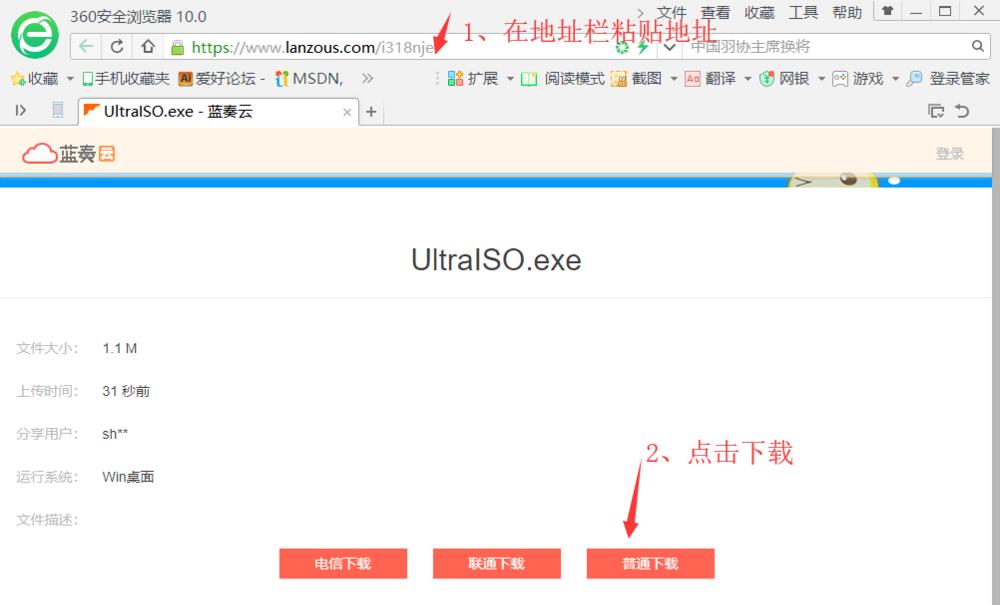Click the mobile phone icon beside the tab
1000x605 pixels.
57,110
